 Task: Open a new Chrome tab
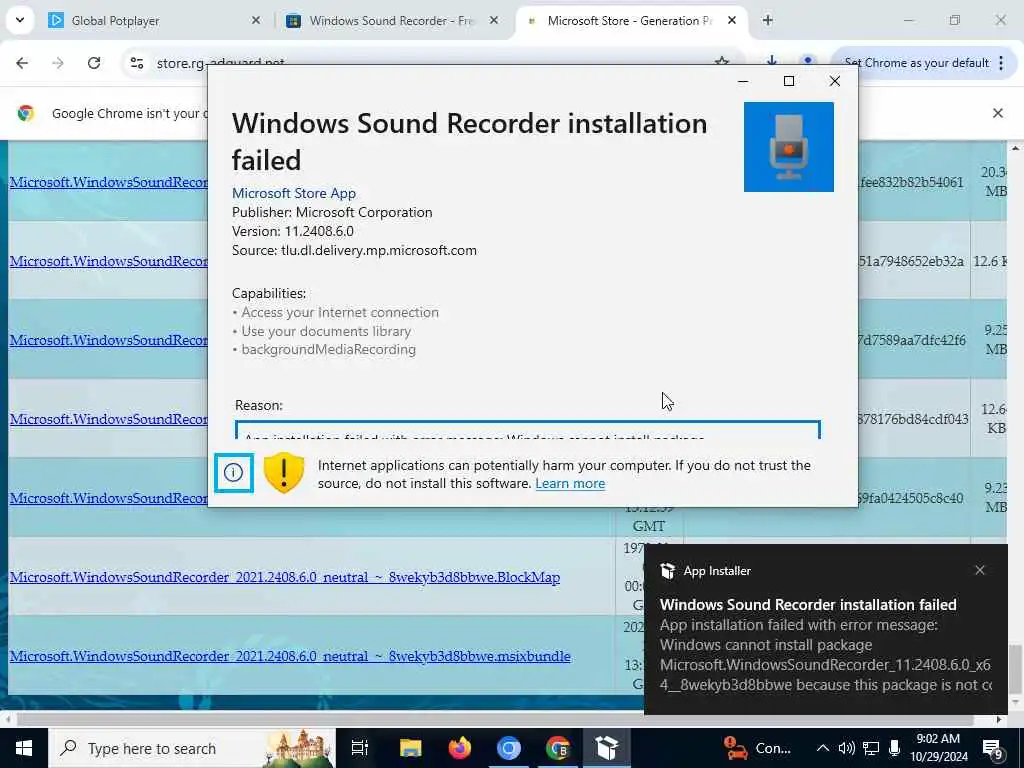(x=767, y=21)
